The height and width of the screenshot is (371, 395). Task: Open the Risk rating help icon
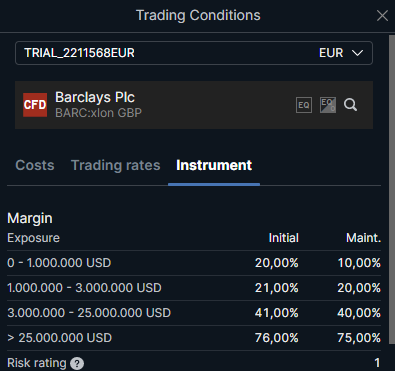[77, 363]
